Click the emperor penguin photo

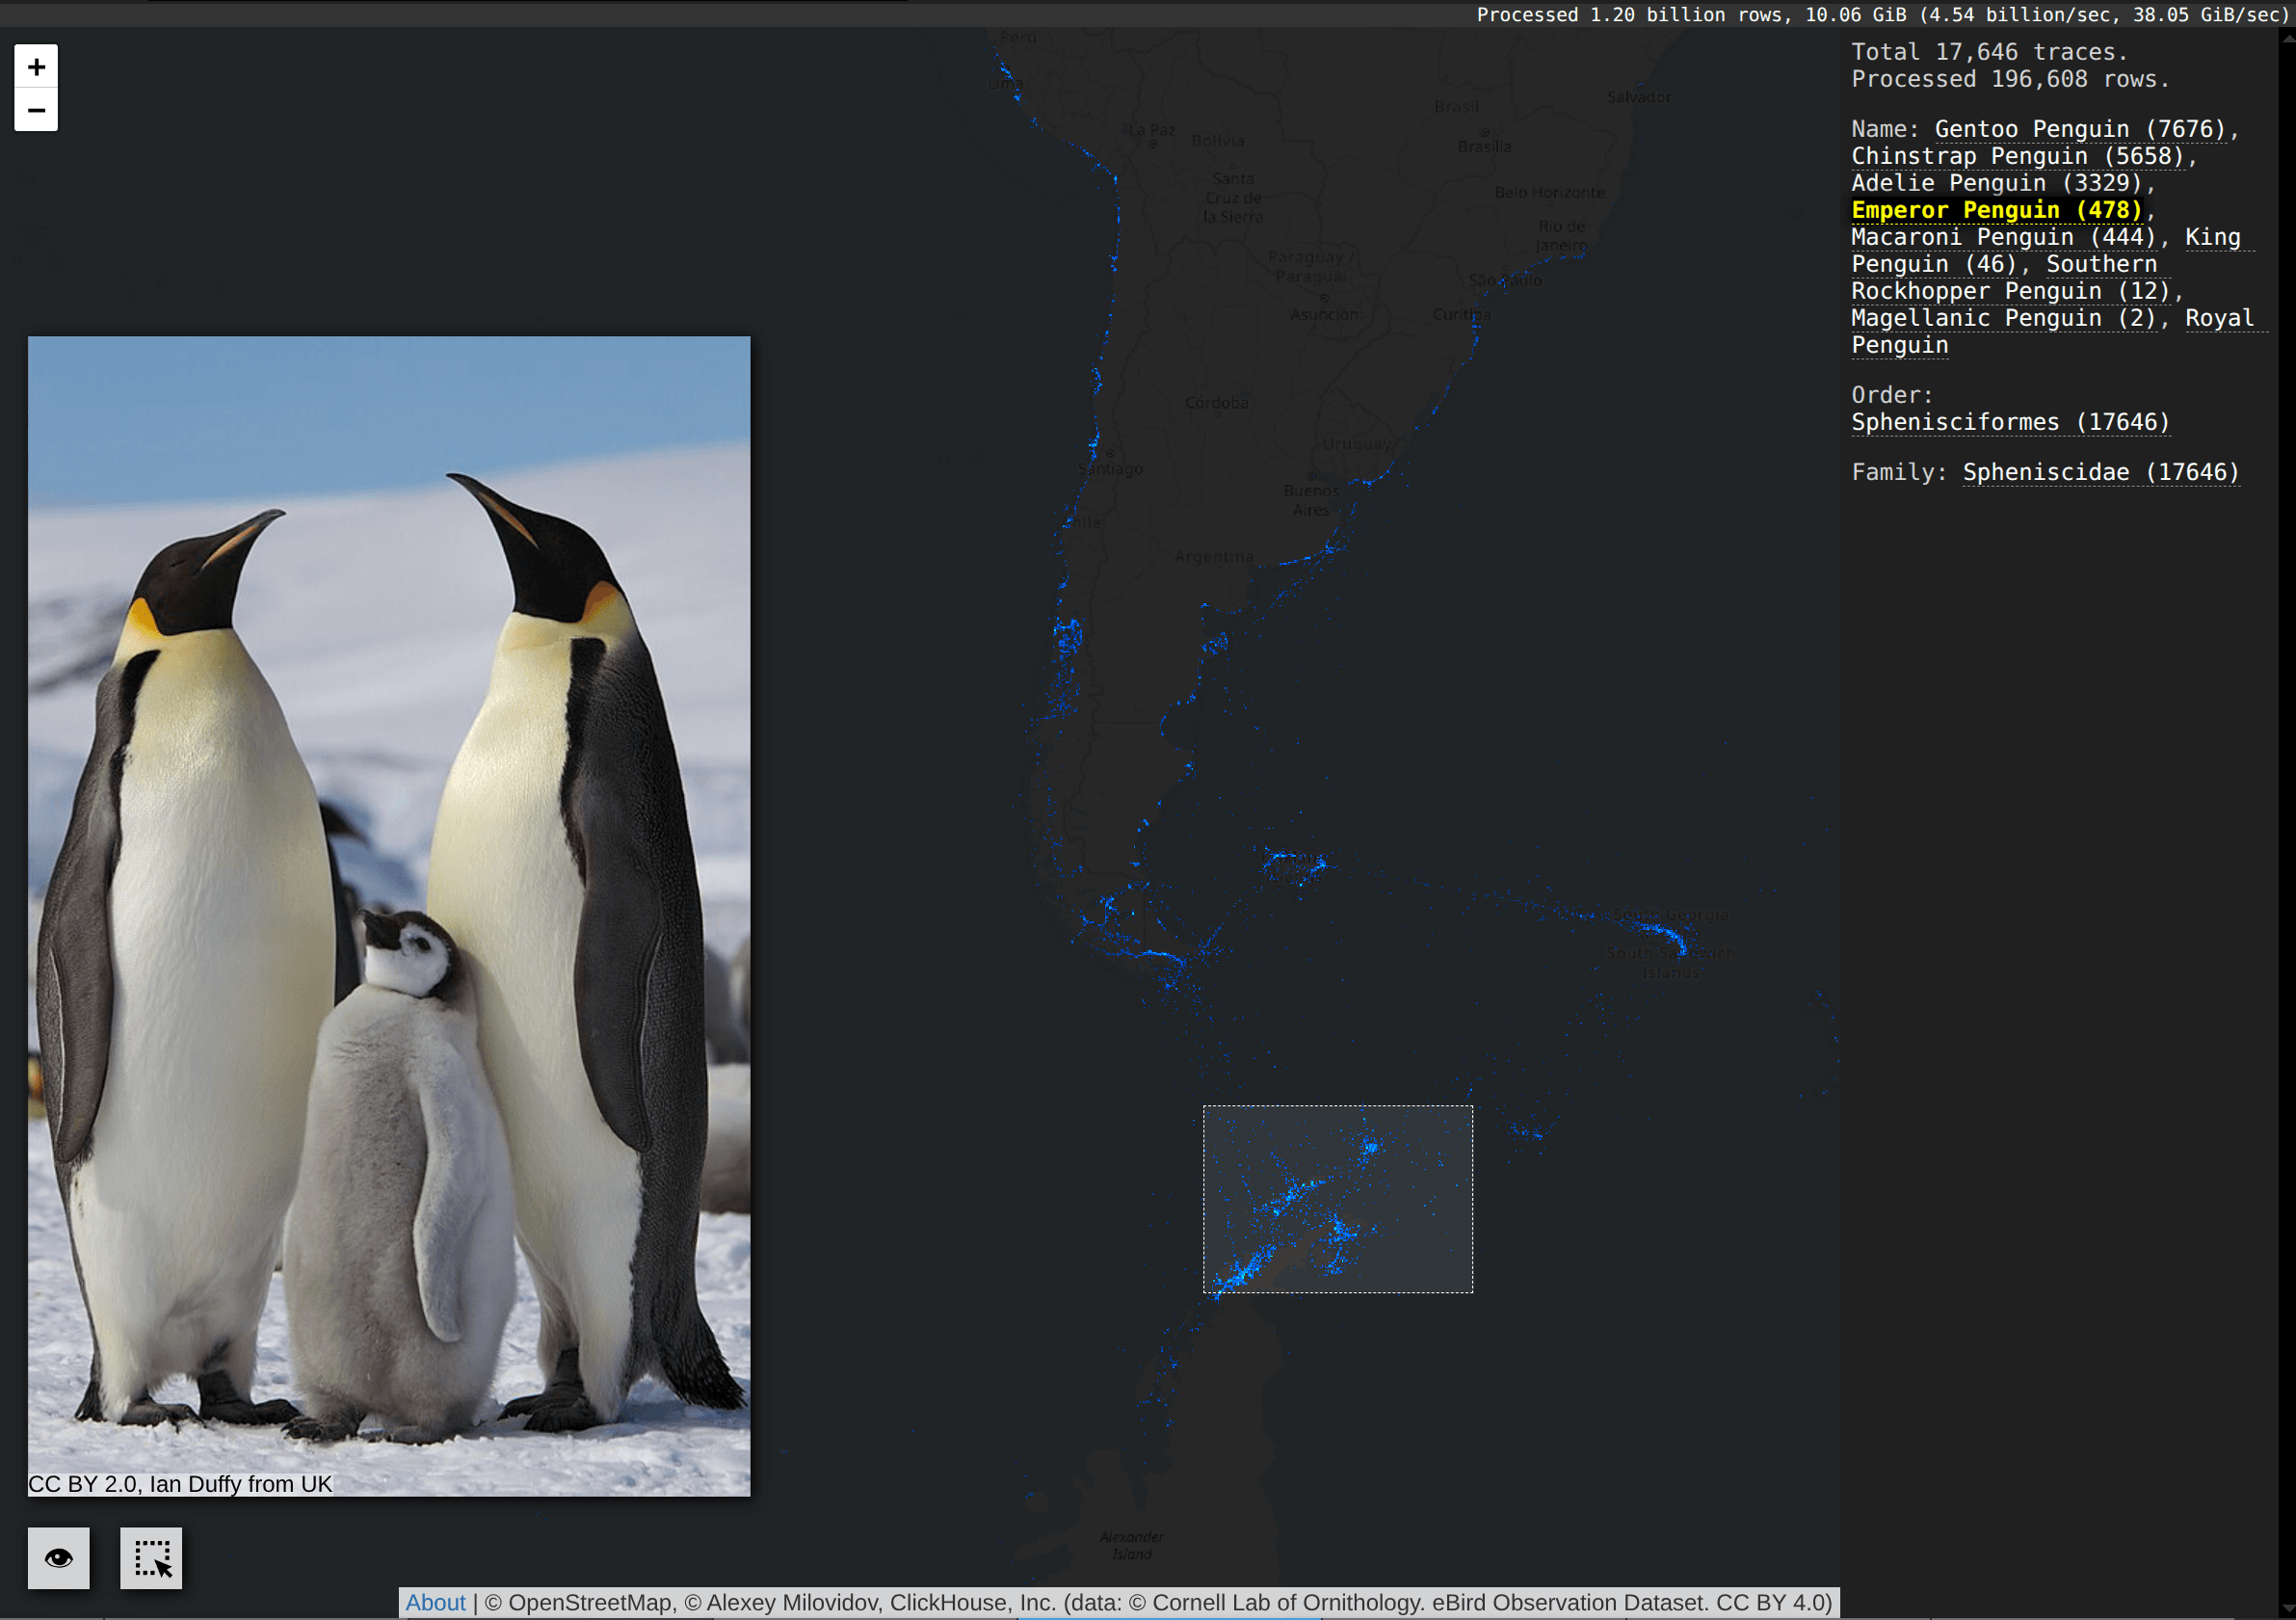point(389,915)
